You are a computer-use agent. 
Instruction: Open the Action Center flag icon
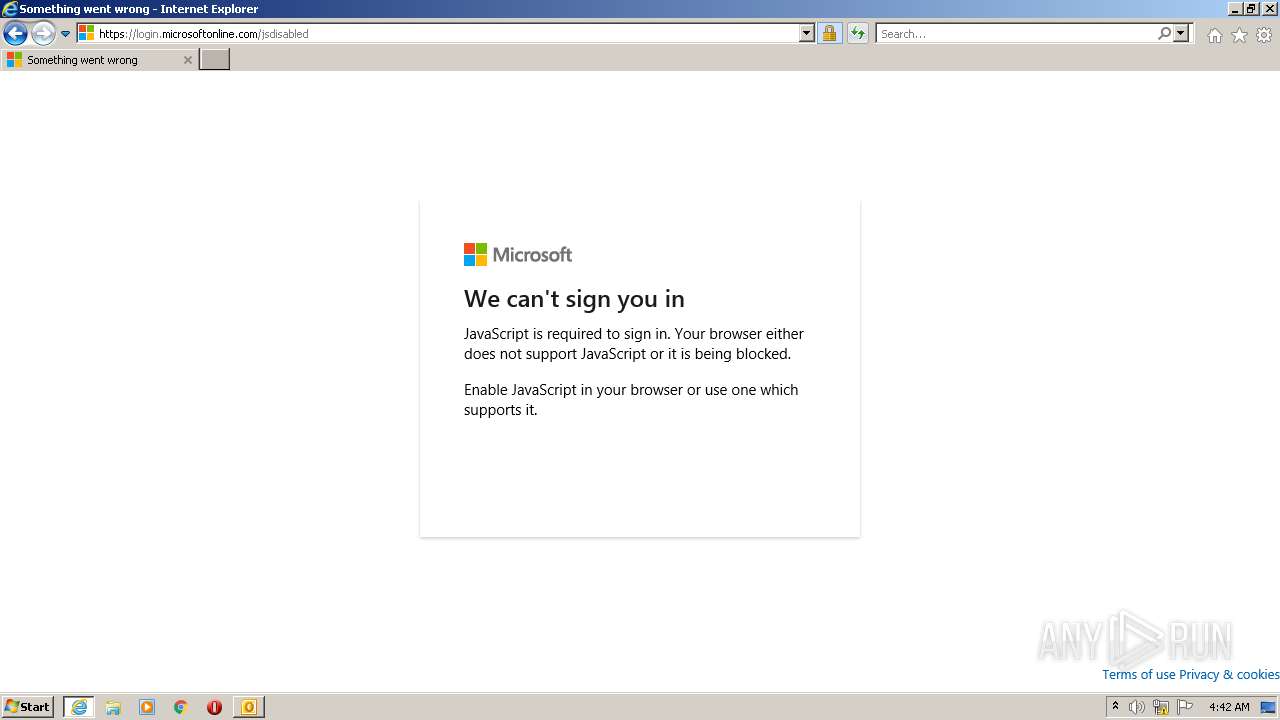pyautogui.click(x=1186, y=707)
